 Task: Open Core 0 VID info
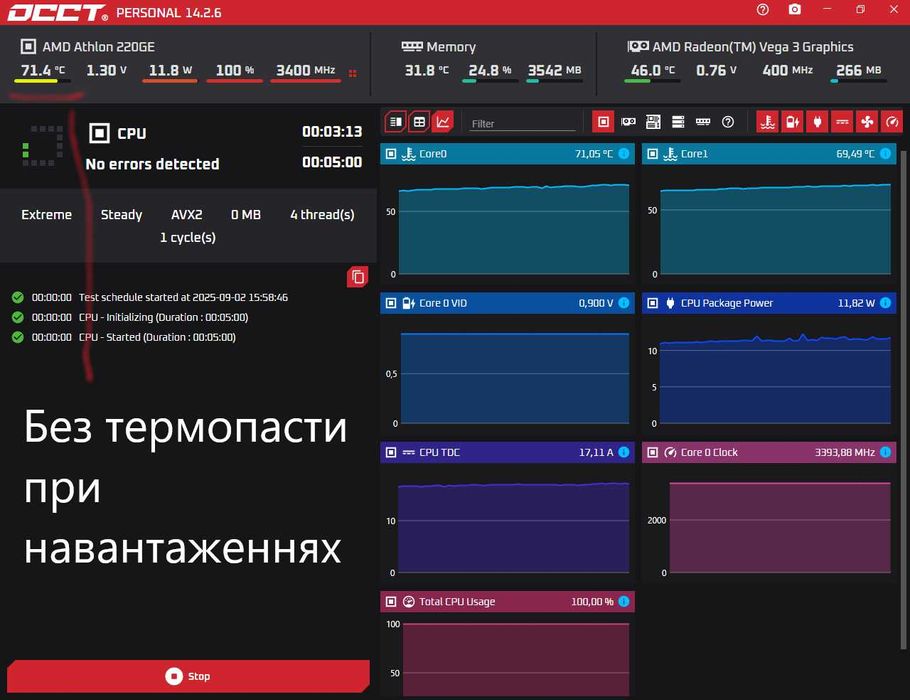click(624, 303)
